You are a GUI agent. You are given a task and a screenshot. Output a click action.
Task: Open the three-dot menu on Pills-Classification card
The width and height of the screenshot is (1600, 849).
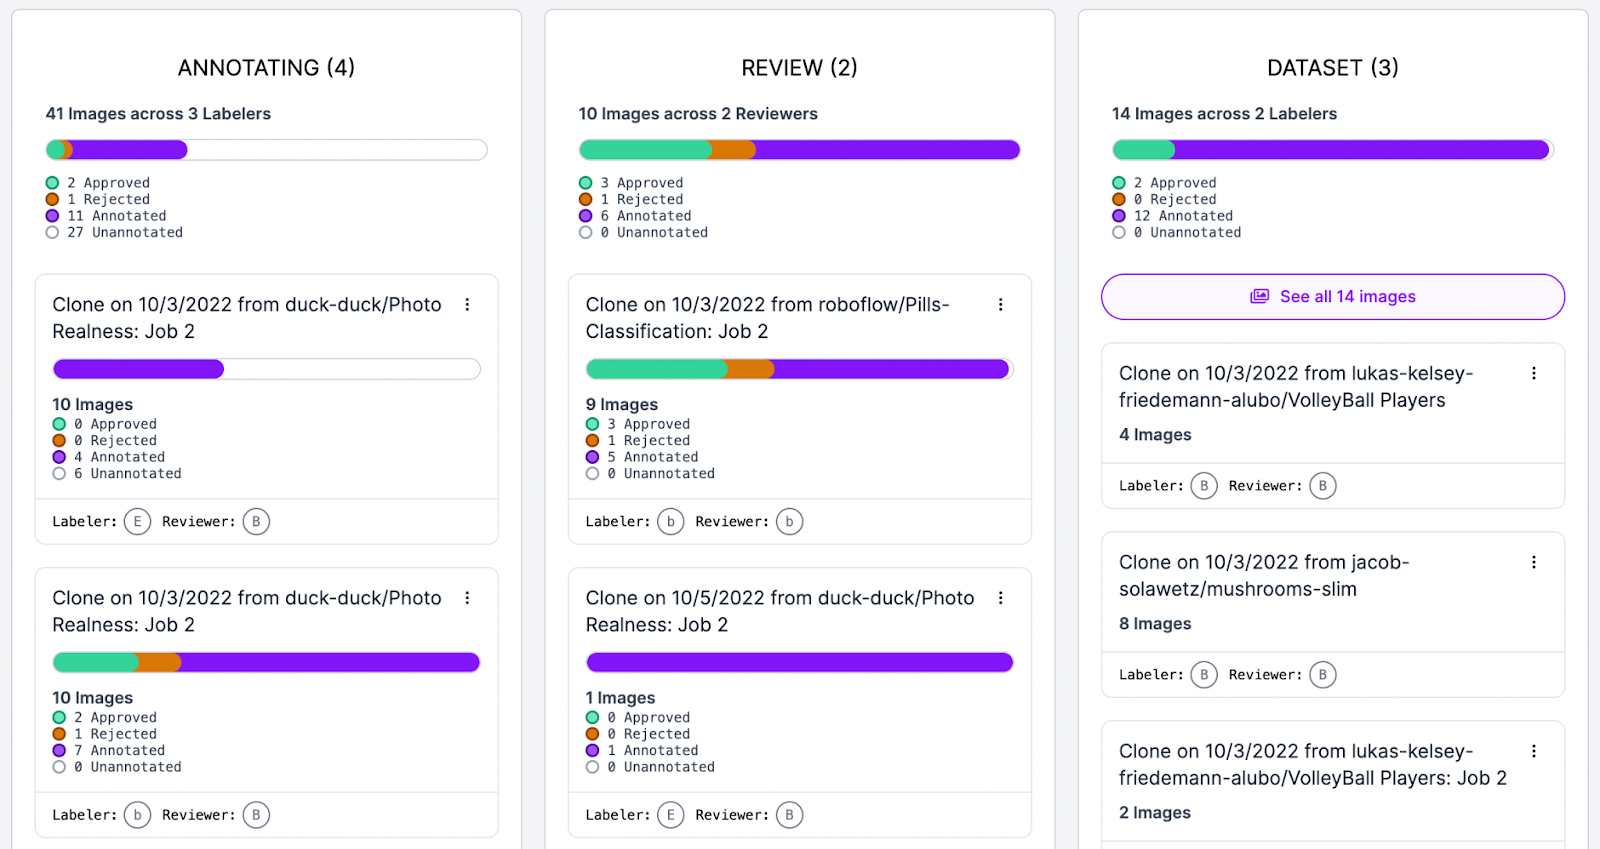(1000, 305)
